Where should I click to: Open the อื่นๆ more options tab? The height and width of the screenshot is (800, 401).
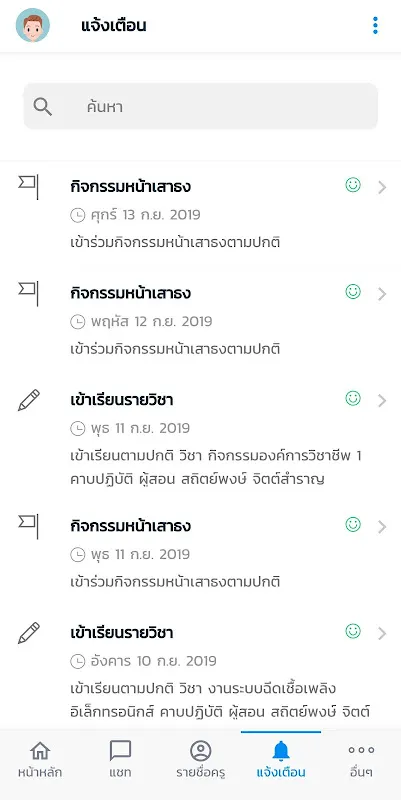coord(361,760)
